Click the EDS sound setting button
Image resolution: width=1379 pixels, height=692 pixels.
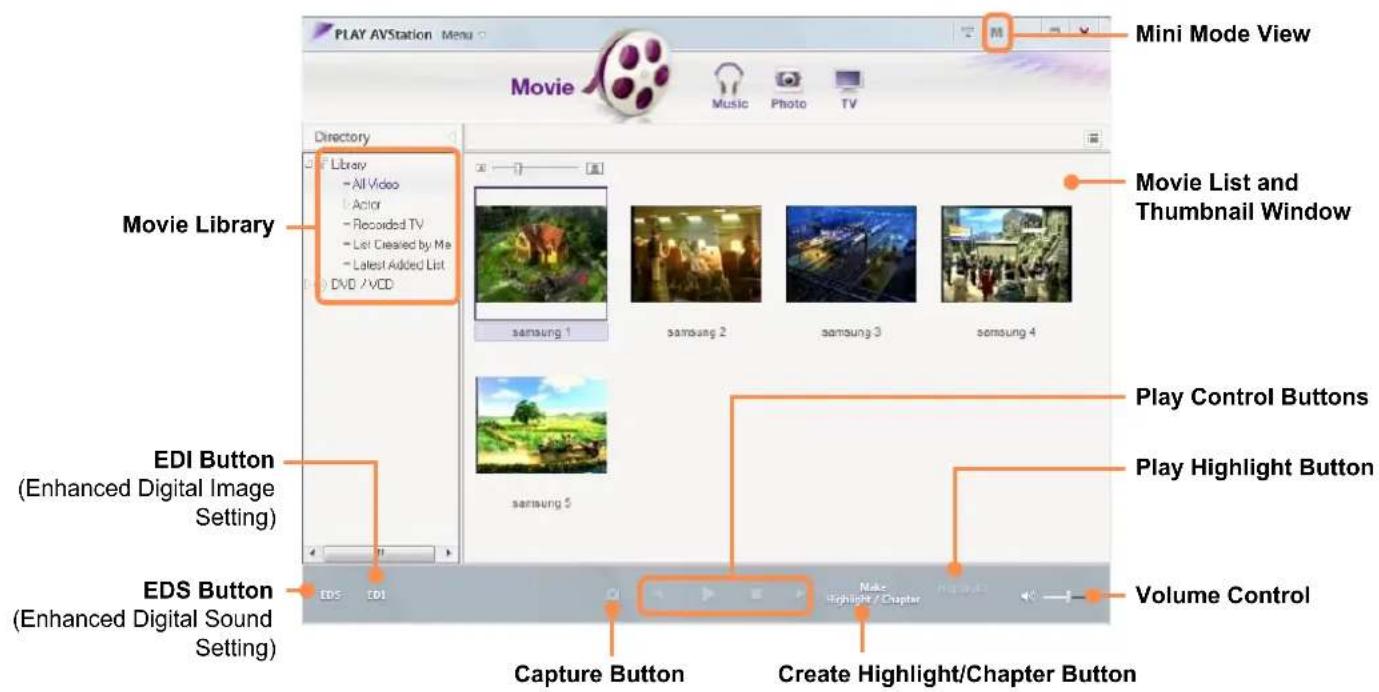[331, 594]
